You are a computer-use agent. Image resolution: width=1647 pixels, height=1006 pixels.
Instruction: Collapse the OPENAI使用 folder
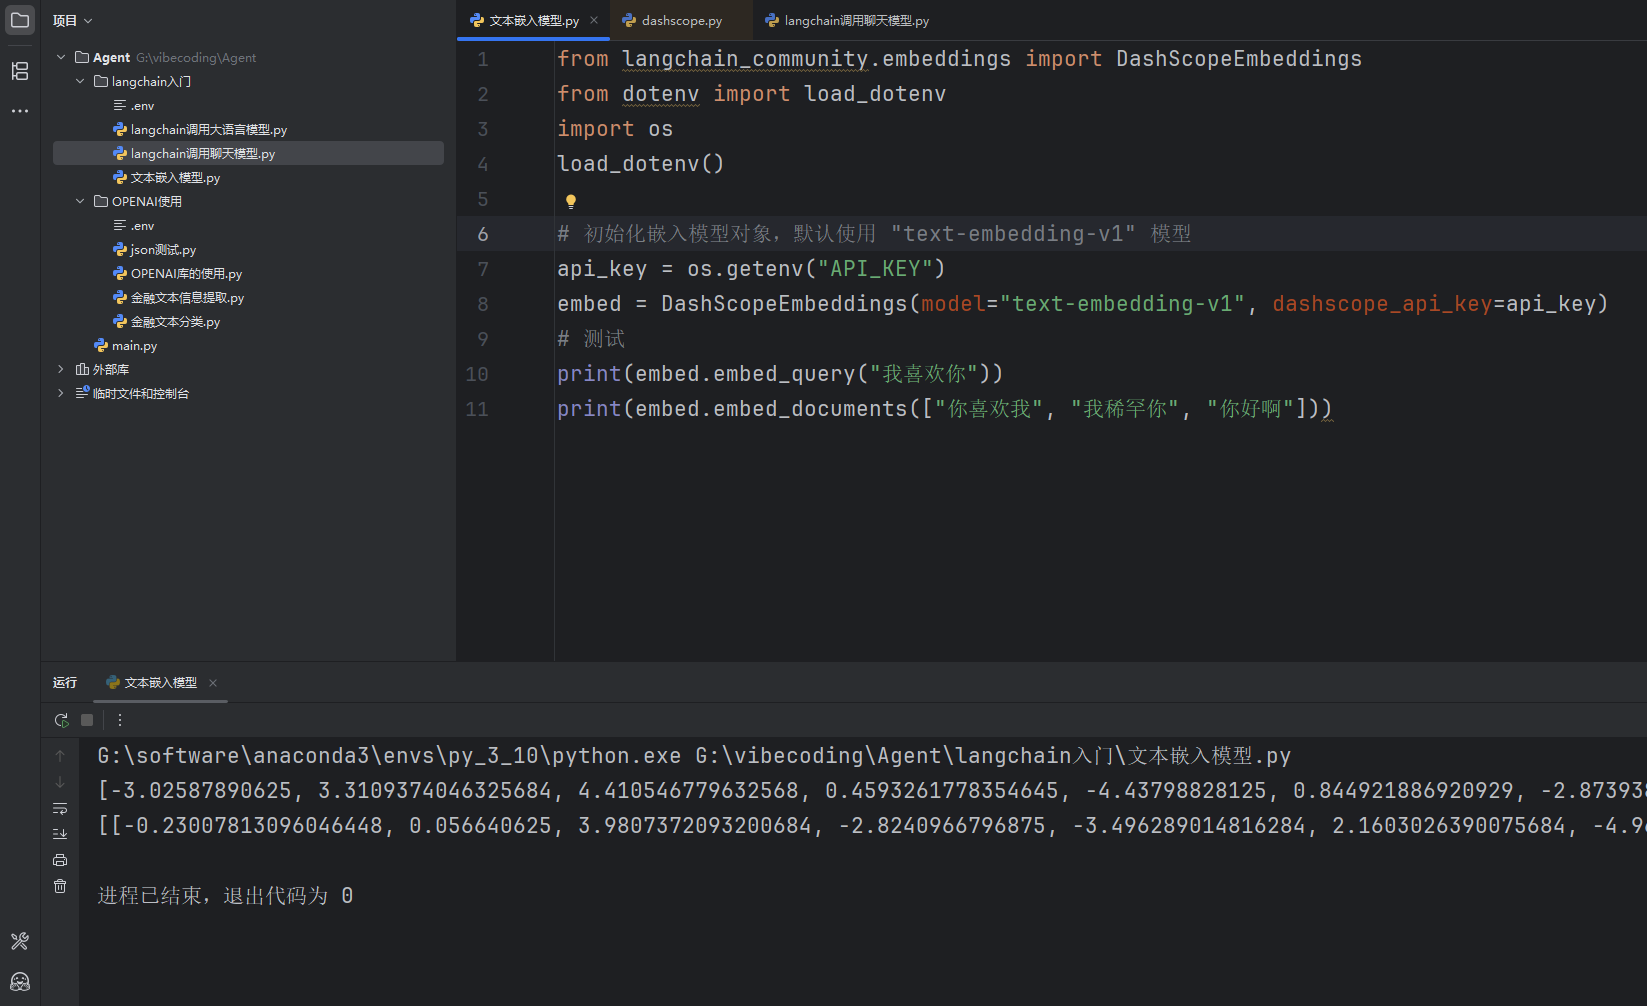[80, 202]
